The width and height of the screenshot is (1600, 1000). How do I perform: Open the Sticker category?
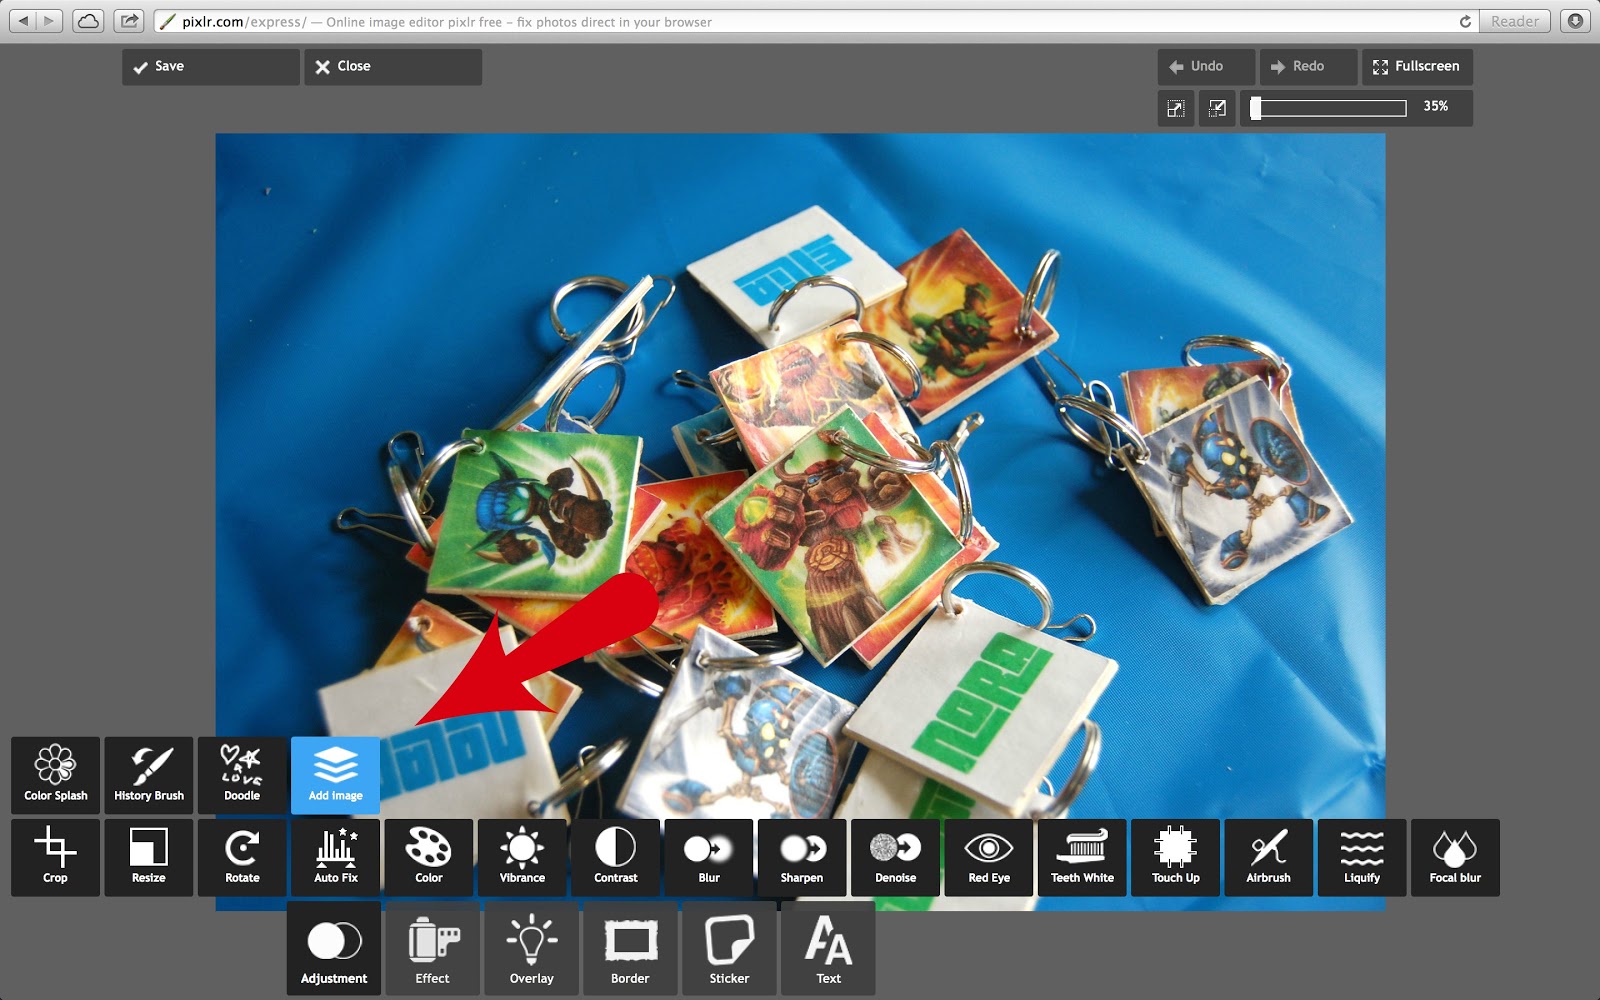click(x=729, y=948)
